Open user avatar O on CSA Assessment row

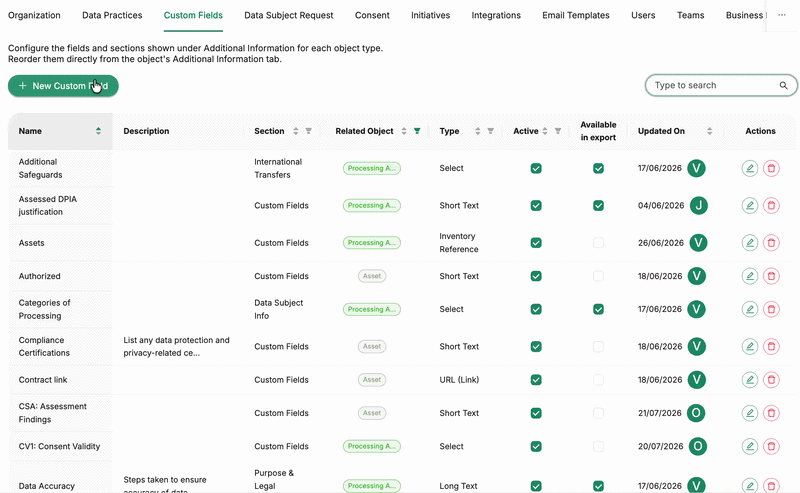[x=696, y=413]
